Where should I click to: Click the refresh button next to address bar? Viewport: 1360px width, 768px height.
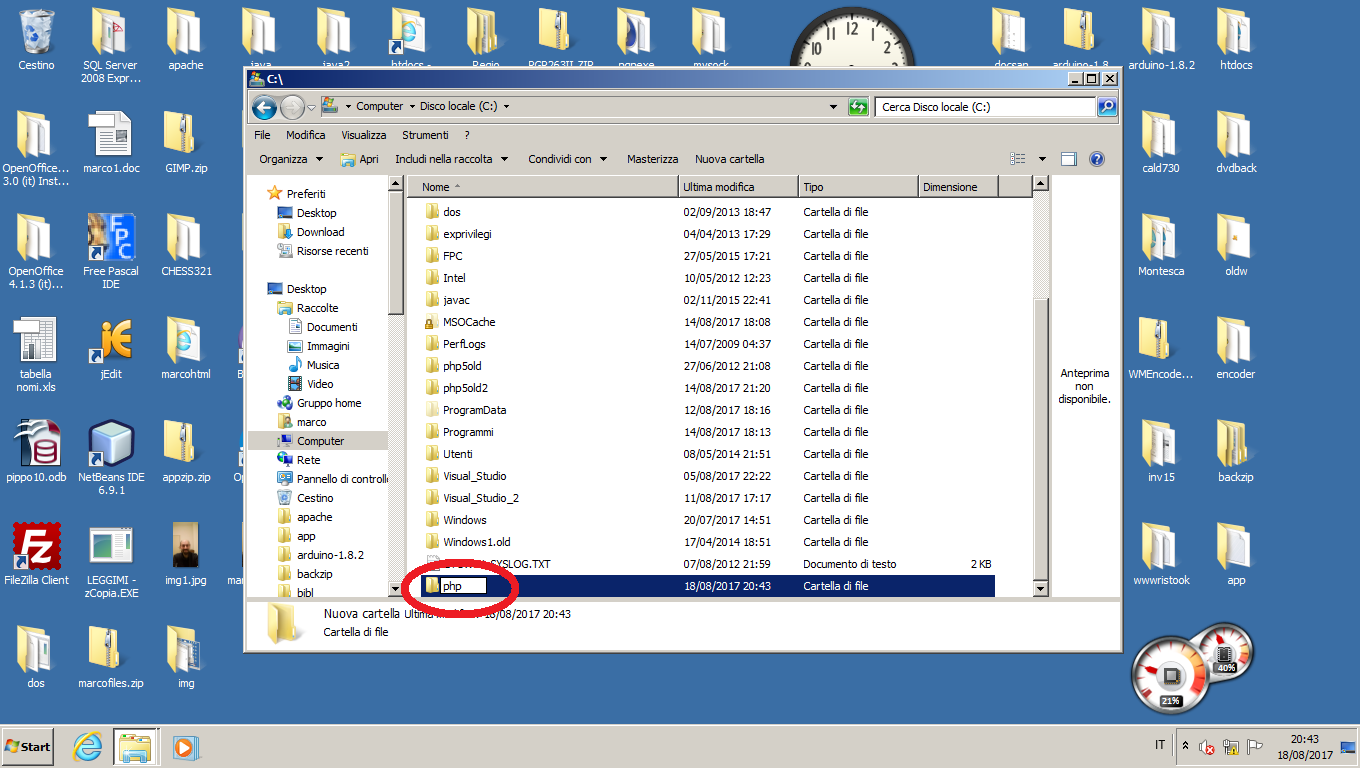coord(858,107)
